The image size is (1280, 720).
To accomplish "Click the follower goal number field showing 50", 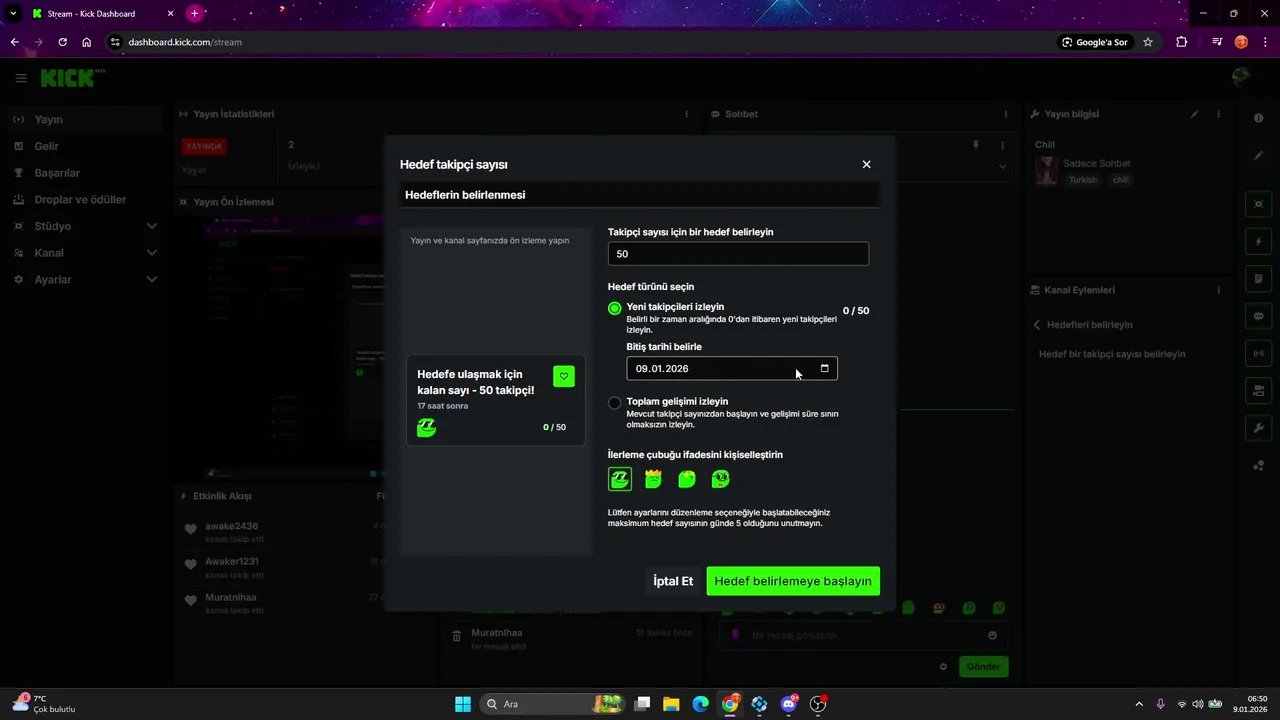I will (x=738, y=254).
